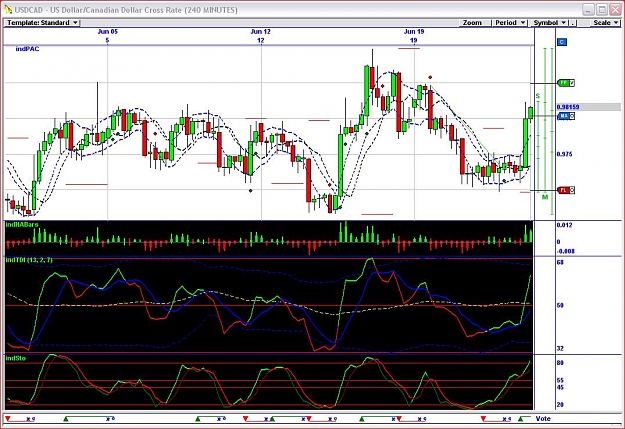Viewport: 625px width, 429px height.
Task: Open the Period dropdown
Action: 510,23
